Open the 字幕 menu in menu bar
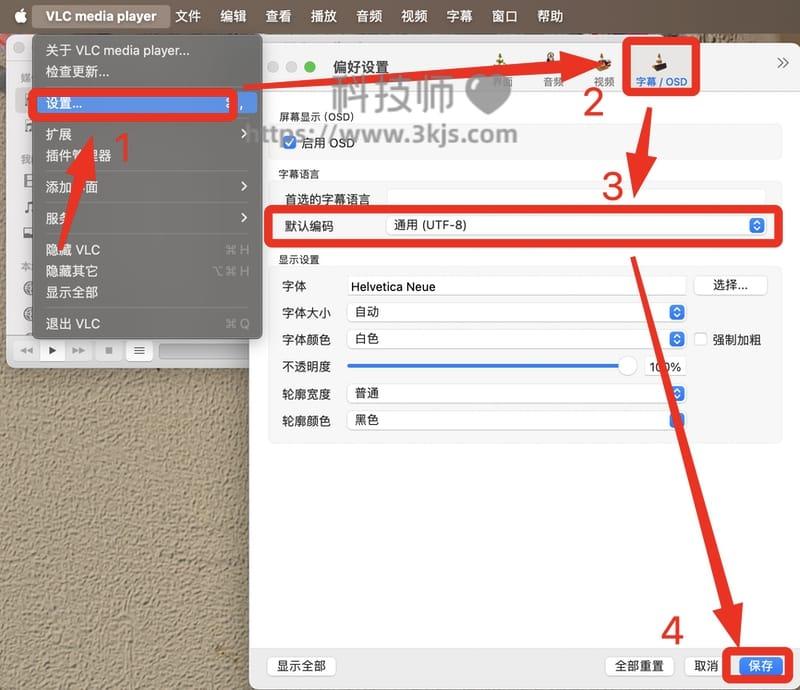Screen dimensions: 800x690 tap(459, 16)
